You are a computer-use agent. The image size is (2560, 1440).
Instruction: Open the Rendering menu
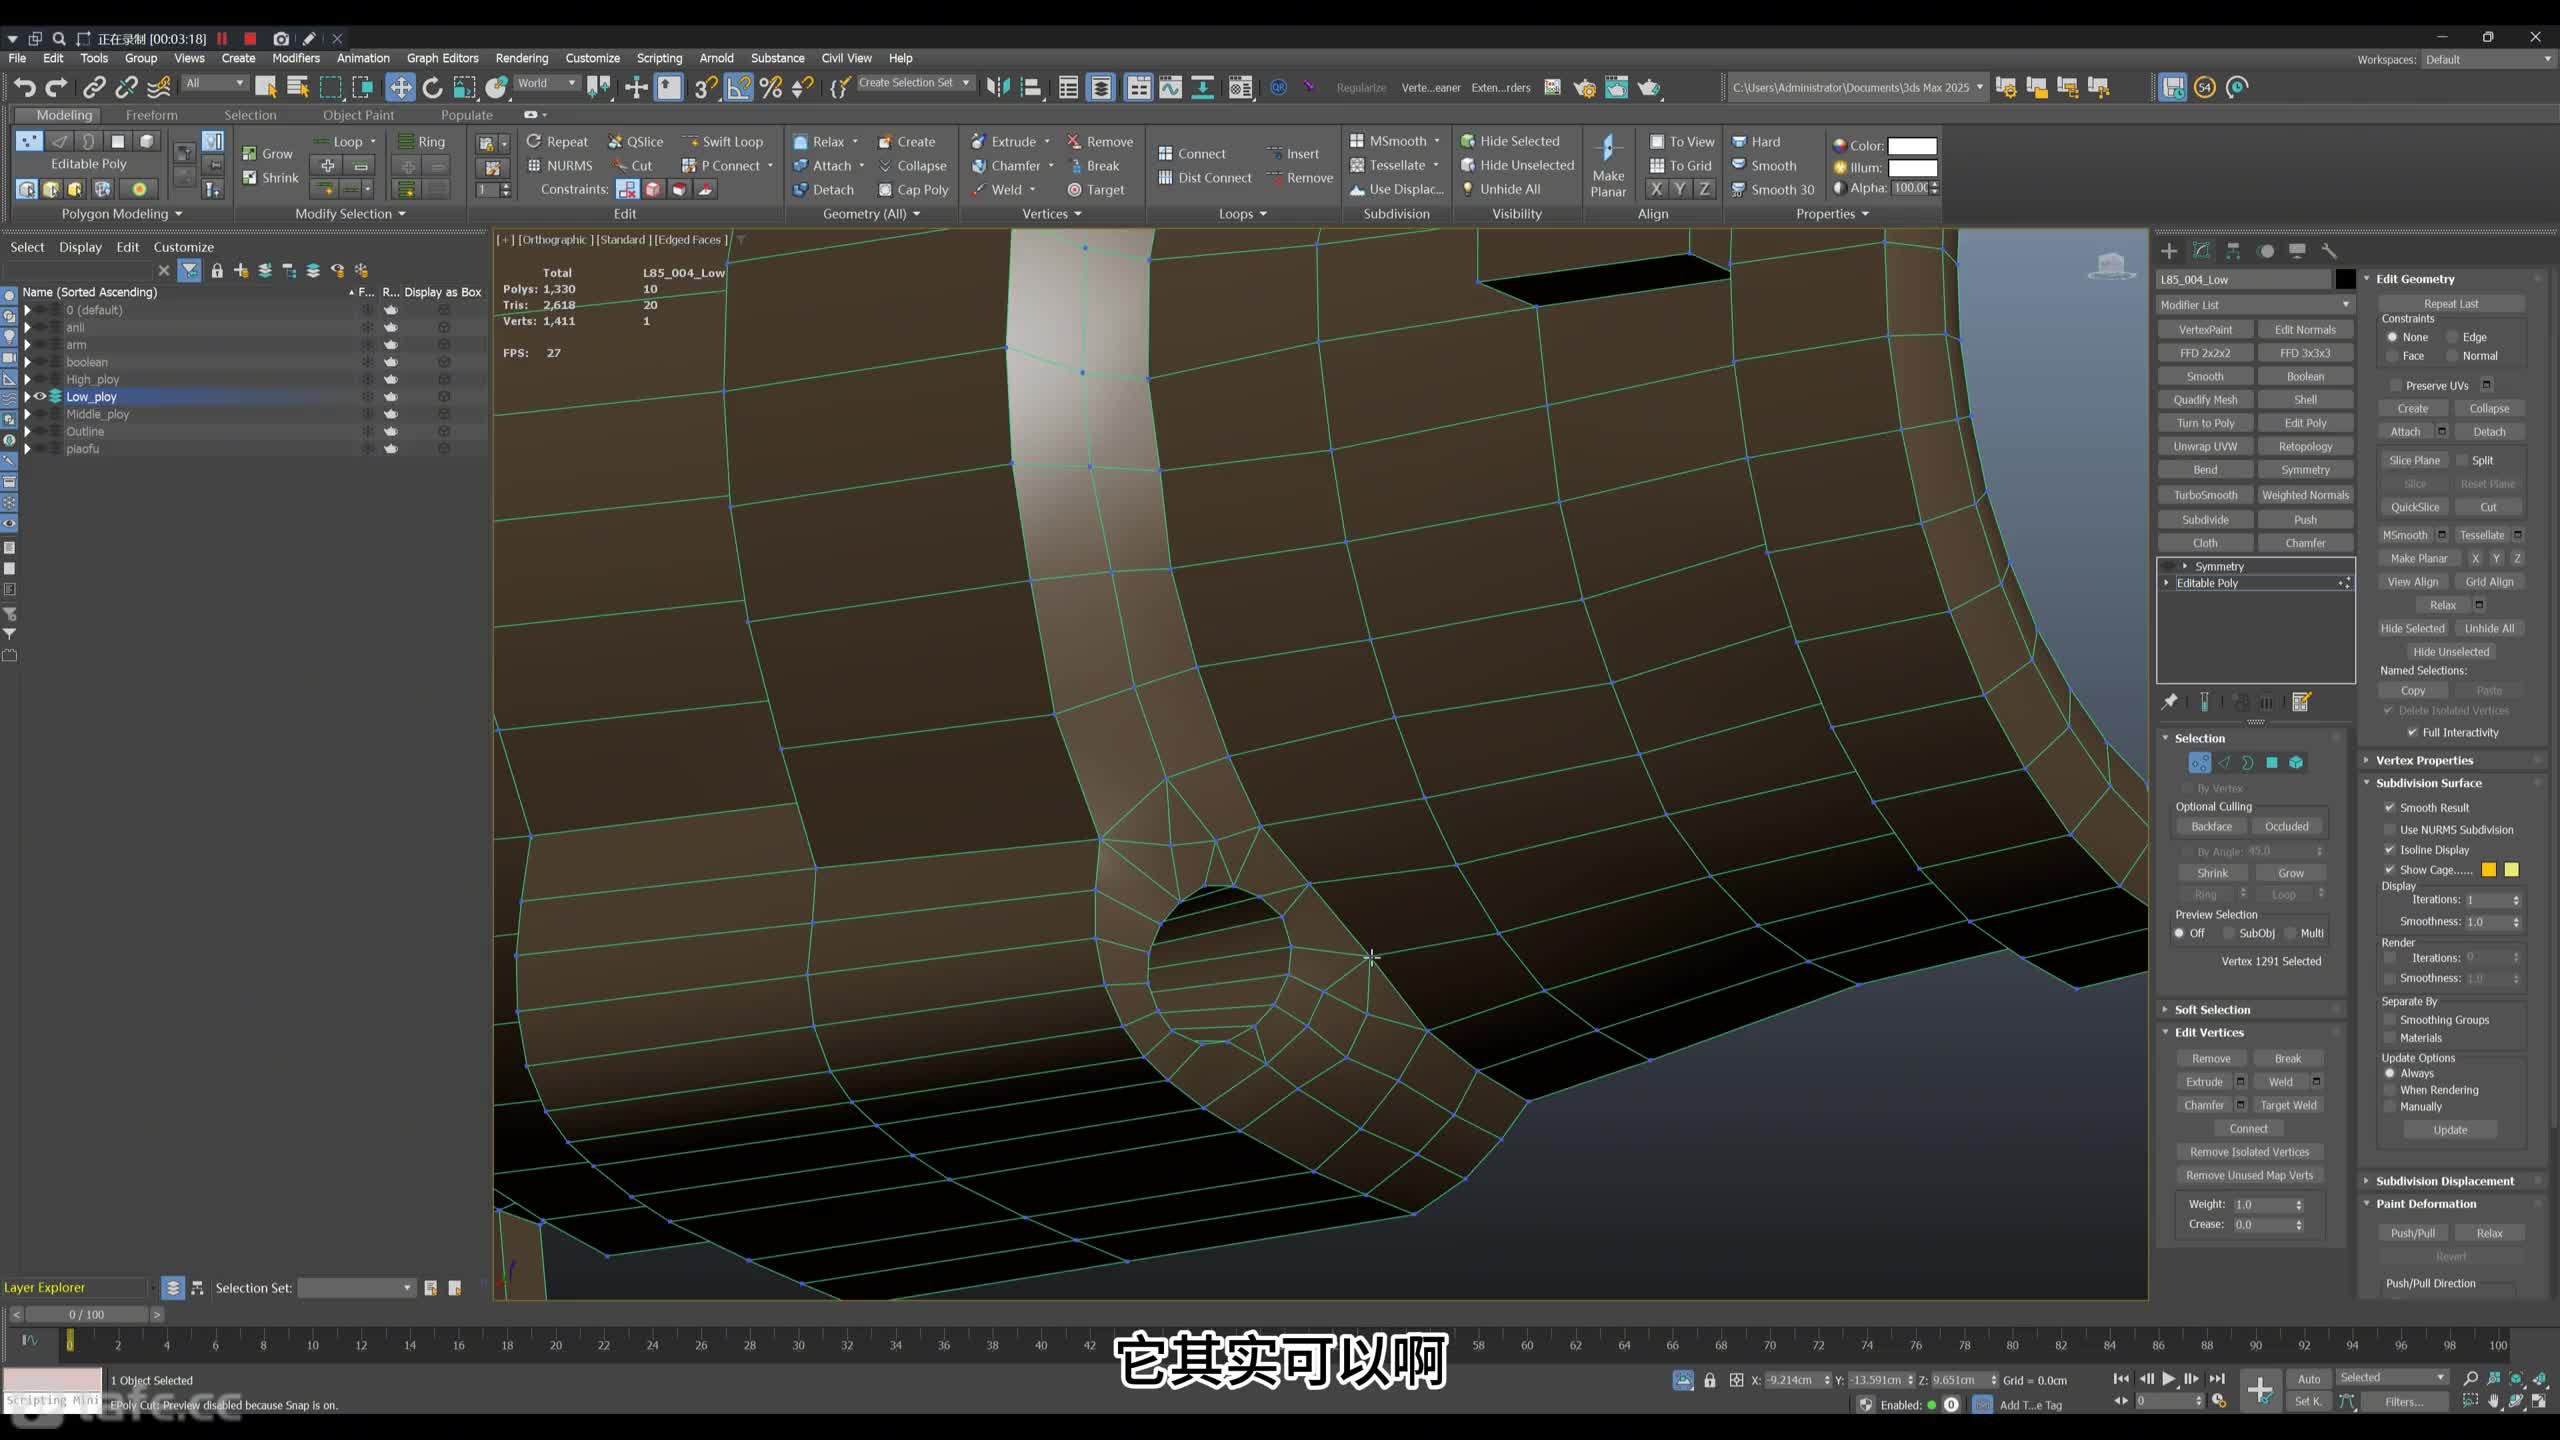(522, 59)
